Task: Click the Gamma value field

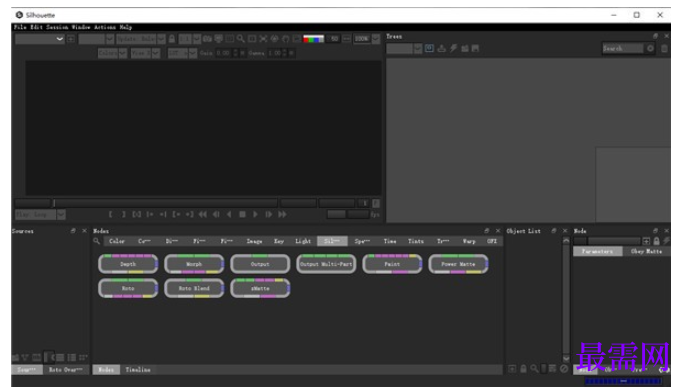Action: (x=274, y=53)
